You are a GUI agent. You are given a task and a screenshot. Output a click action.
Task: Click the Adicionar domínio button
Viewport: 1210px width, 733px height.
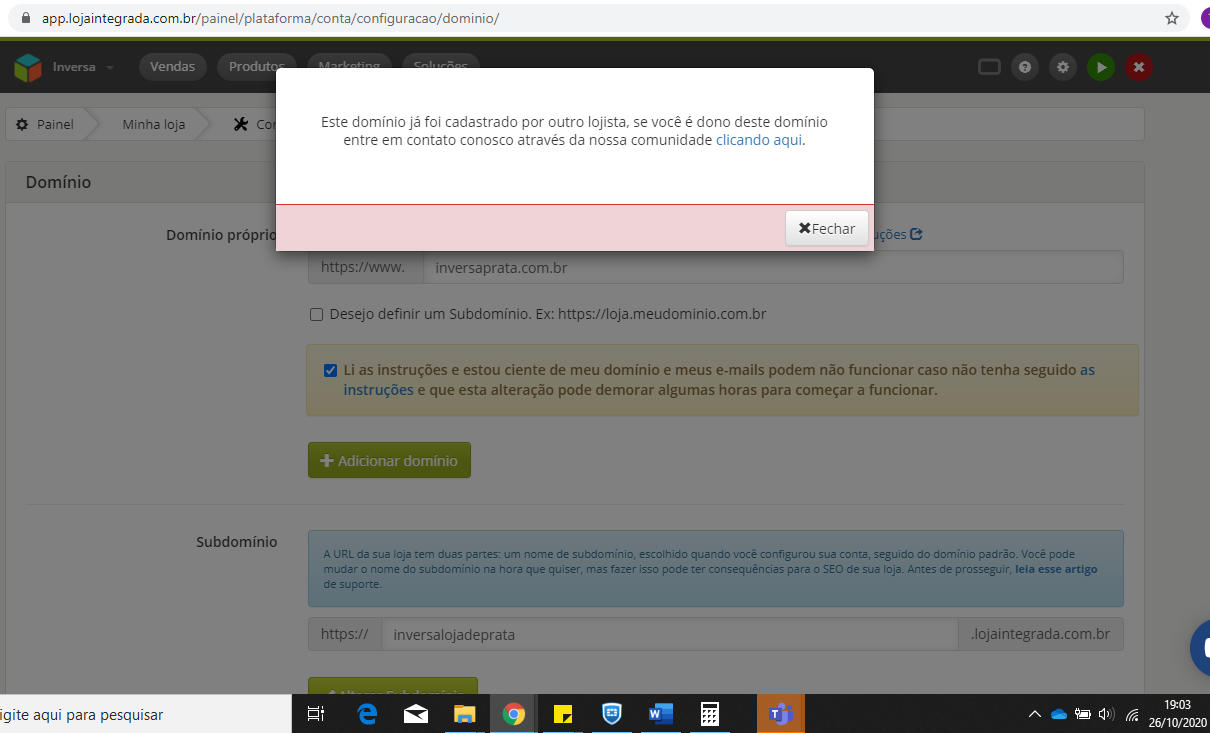pyautogui.click(x=389, y=460)
